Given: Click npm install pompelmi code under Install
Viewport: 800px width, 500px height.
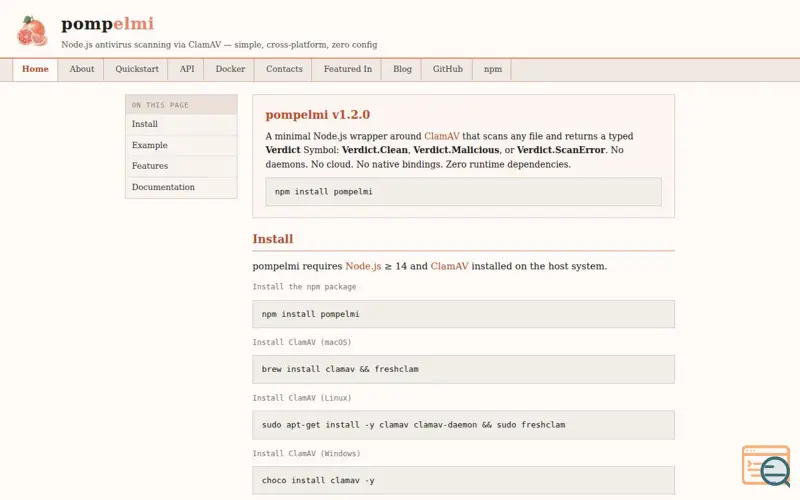Looking at the screenshot, I should pyautogui.click(x=463, y=314).
